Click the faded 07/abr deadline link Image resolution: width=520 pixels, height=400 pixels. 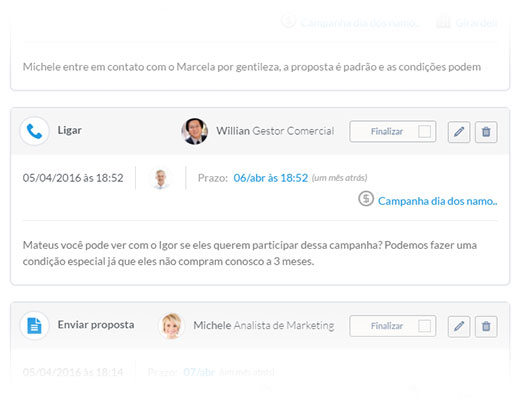[199, 372]
